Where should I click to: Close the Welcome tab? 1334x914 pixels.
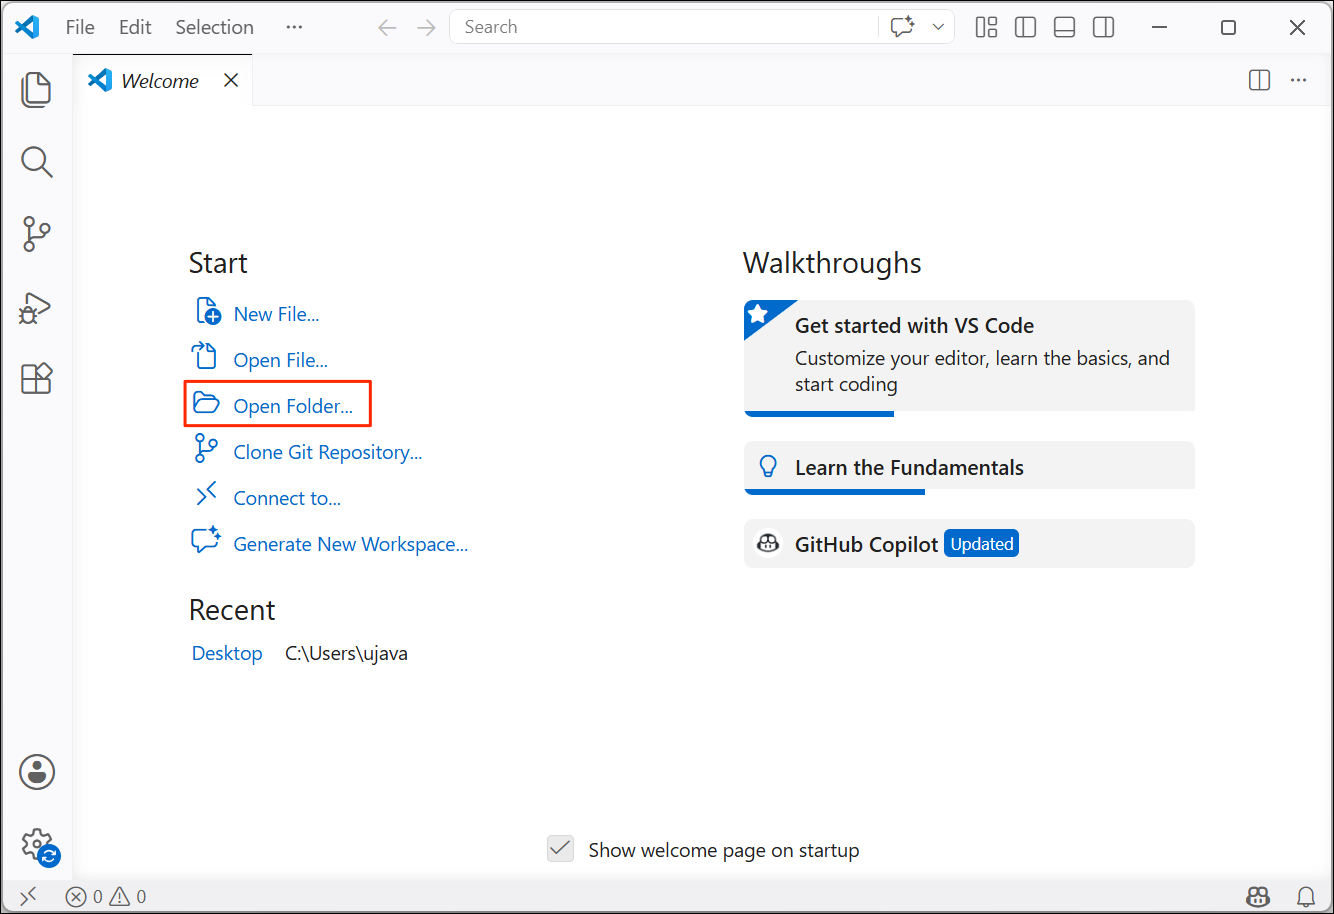231,80
